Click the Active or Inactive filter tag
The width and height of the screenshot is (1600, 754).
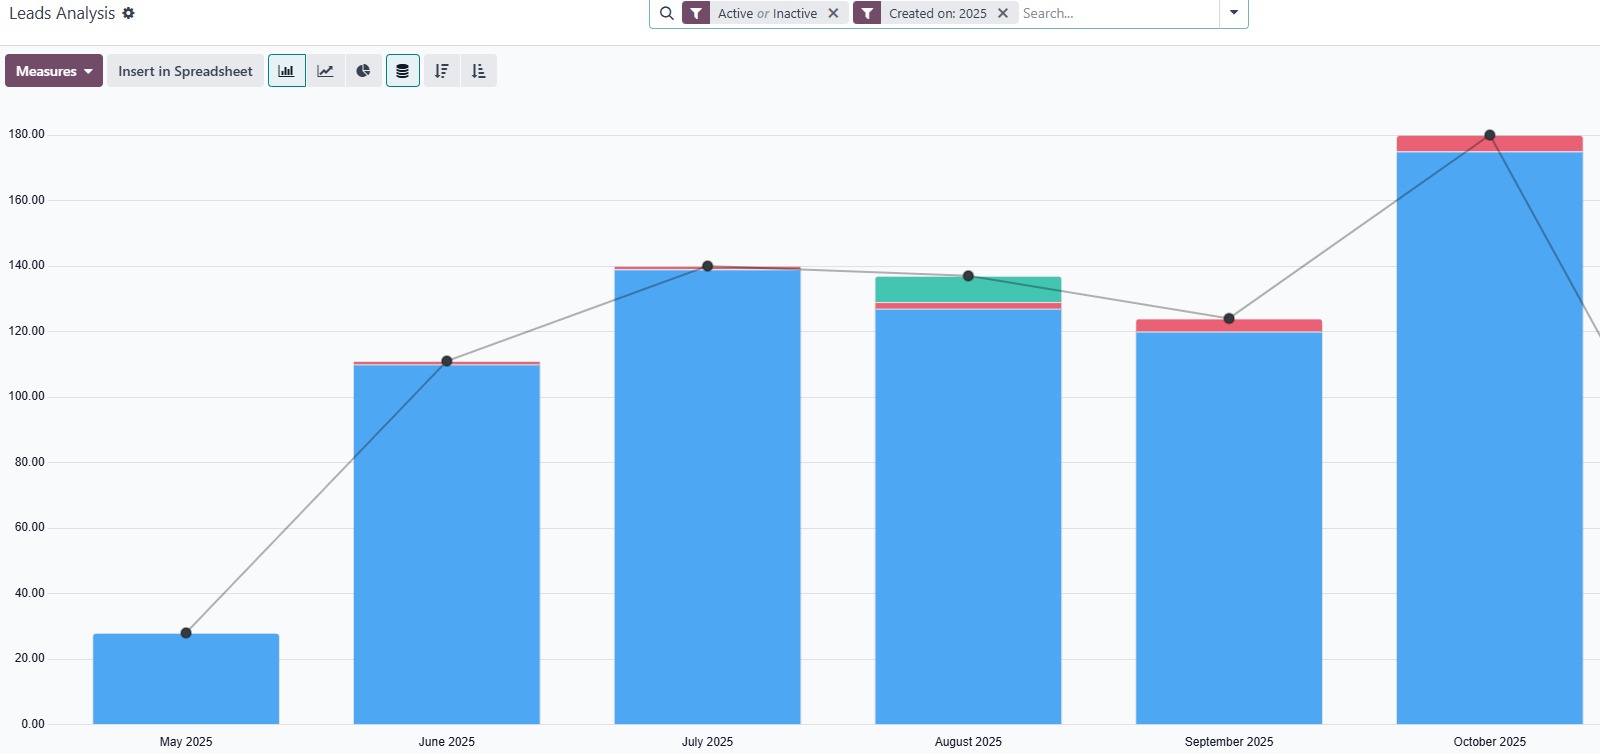(x=767, y=14)
